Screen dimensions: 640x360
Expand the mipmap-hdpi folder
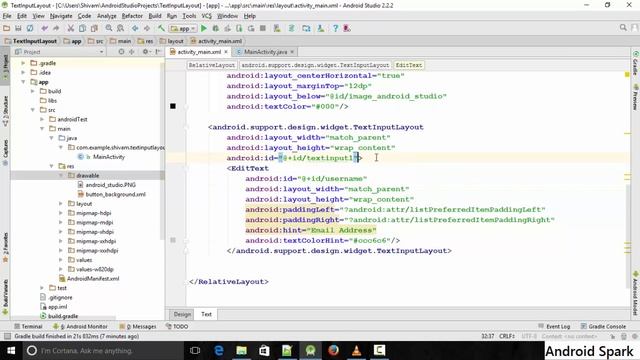coord(61,213)
